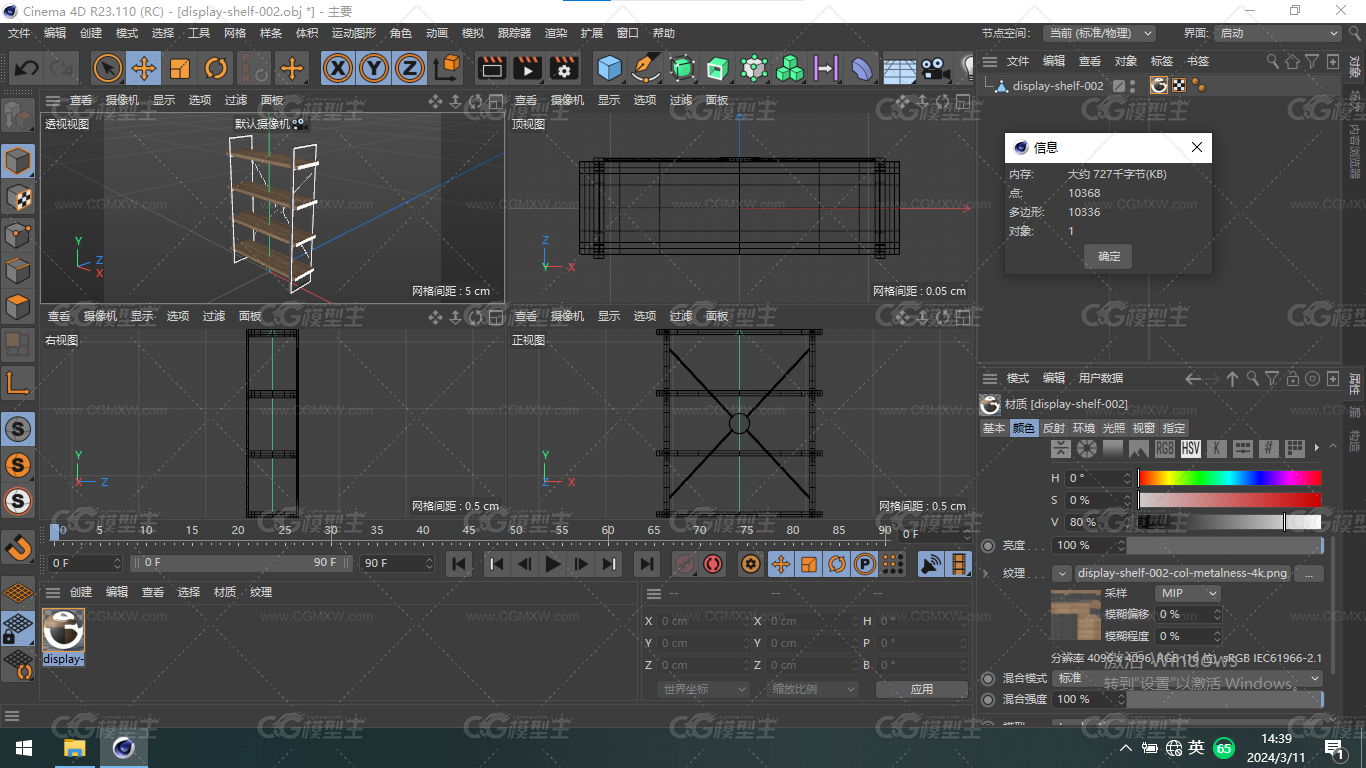Open the 渲染 menu
This screenshot has height=768, width=1366.
tap(556, 33)
